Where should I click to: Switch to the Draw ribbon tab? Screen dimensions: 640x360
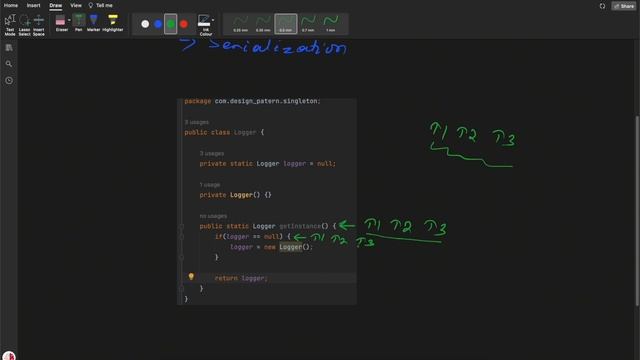pos(56,5)
